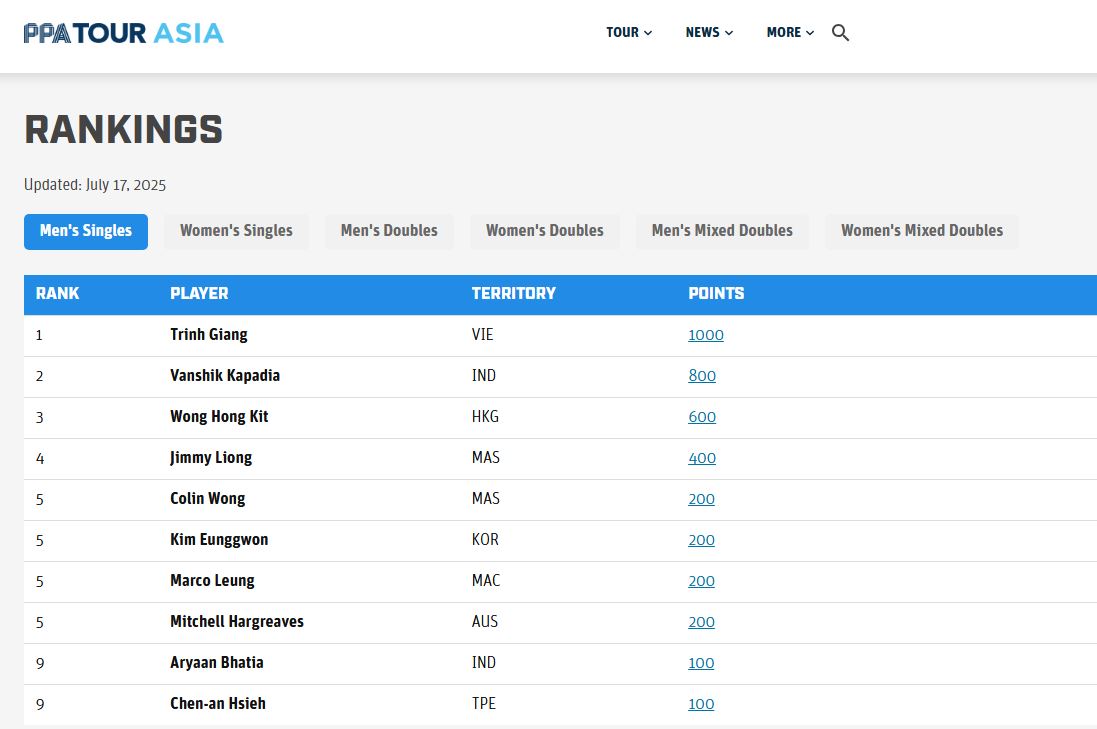The height and width of the screenshot is (729, 1097).
Task: Select player name Mitchell Hargreaves
Action: click(x=237, y=622)
